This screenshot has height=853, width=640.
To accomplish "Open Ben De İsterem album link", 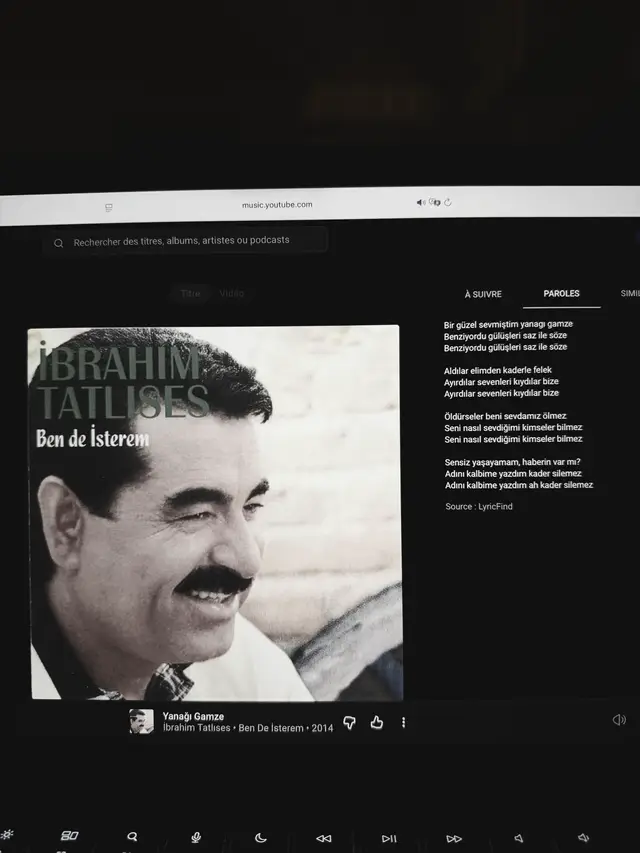I will point(271,728).
